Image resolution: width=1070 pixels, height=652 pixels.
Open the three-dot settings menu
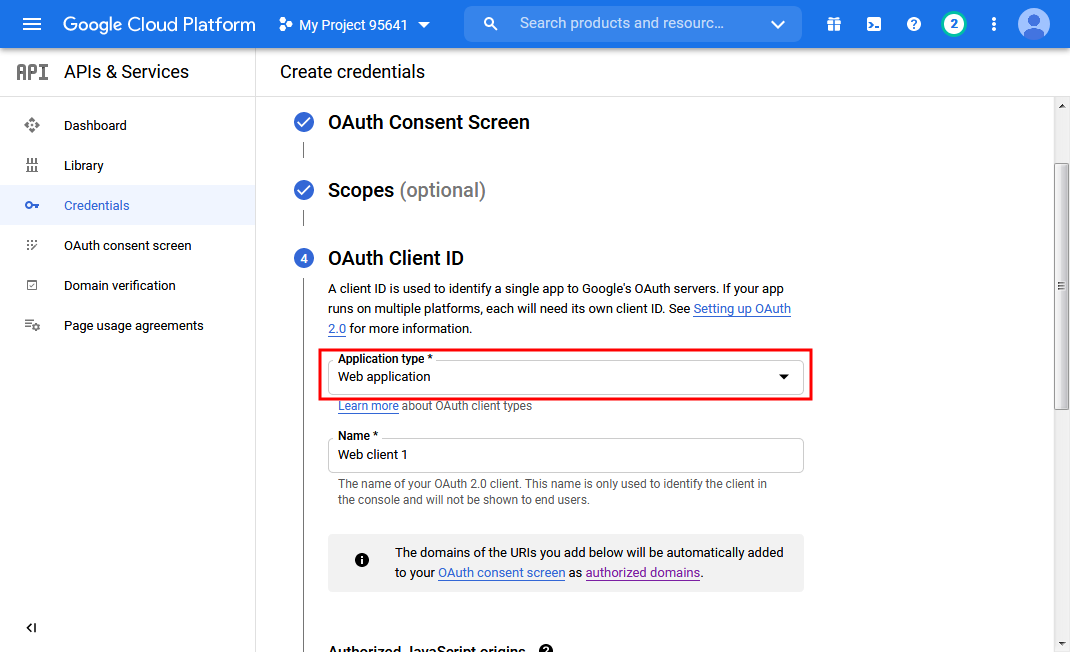[994, 25]
